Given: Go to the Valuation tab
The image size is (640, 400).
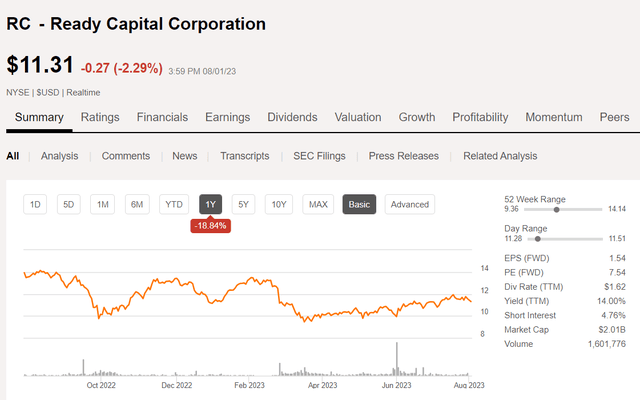Looking at the screenshot, I should pyautogui.click(x=358, y=118).
